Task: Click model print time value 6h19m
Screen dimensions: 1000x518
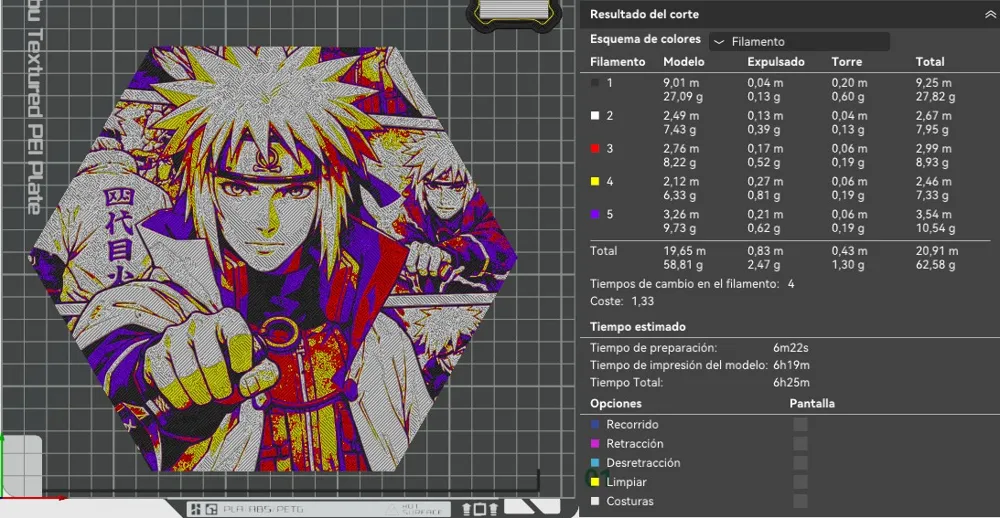Action: tap(791, 366)
